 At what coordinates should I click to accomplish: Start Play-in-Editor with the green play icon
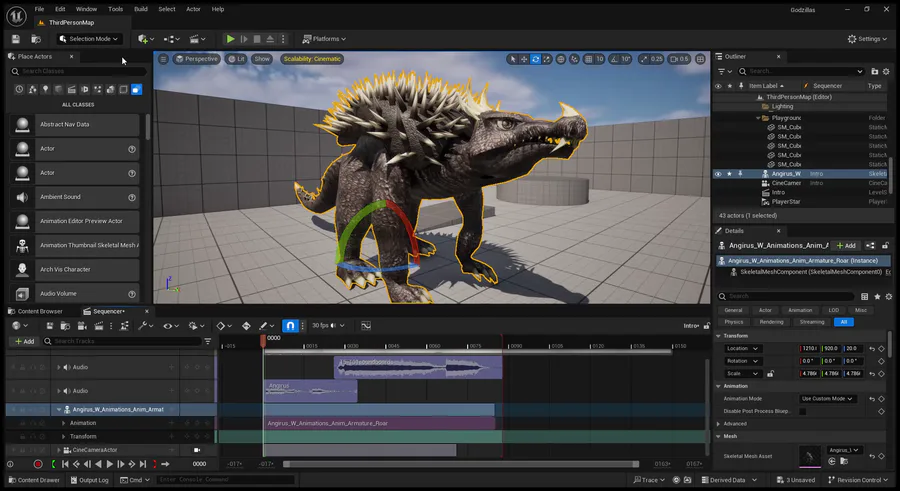pos(230,39)
